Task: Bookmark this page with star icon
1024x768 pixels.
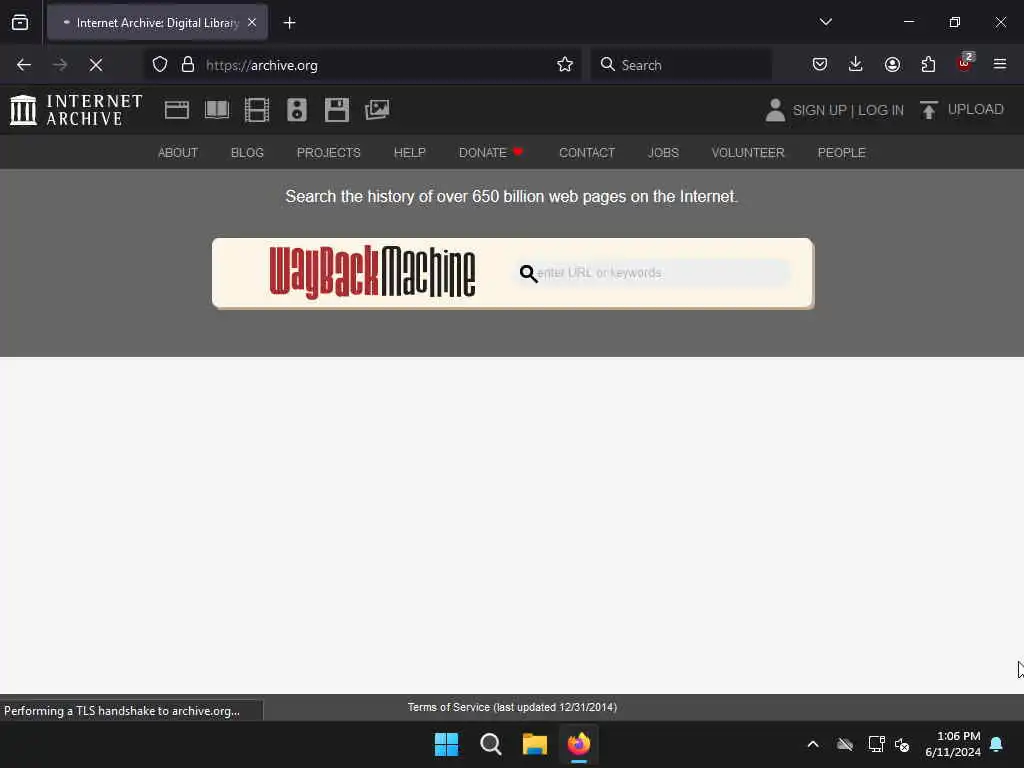Action: click(x=565, y=65)
